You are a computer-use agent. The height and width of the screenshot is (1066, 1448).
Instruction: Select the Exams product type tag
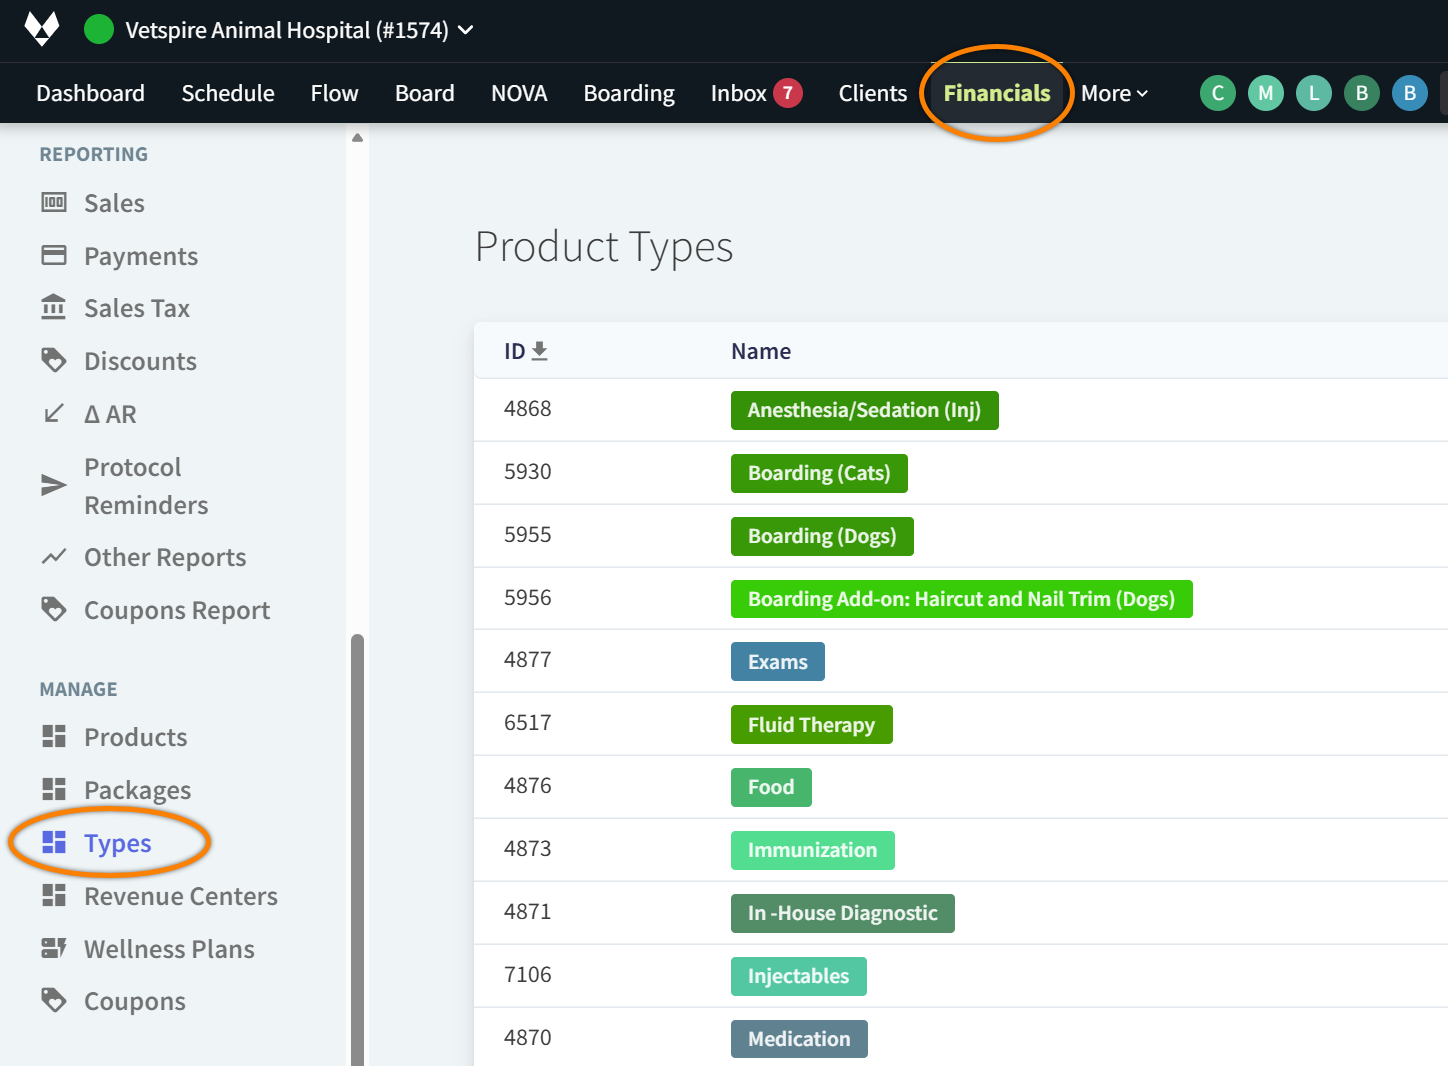coord(777,662)
